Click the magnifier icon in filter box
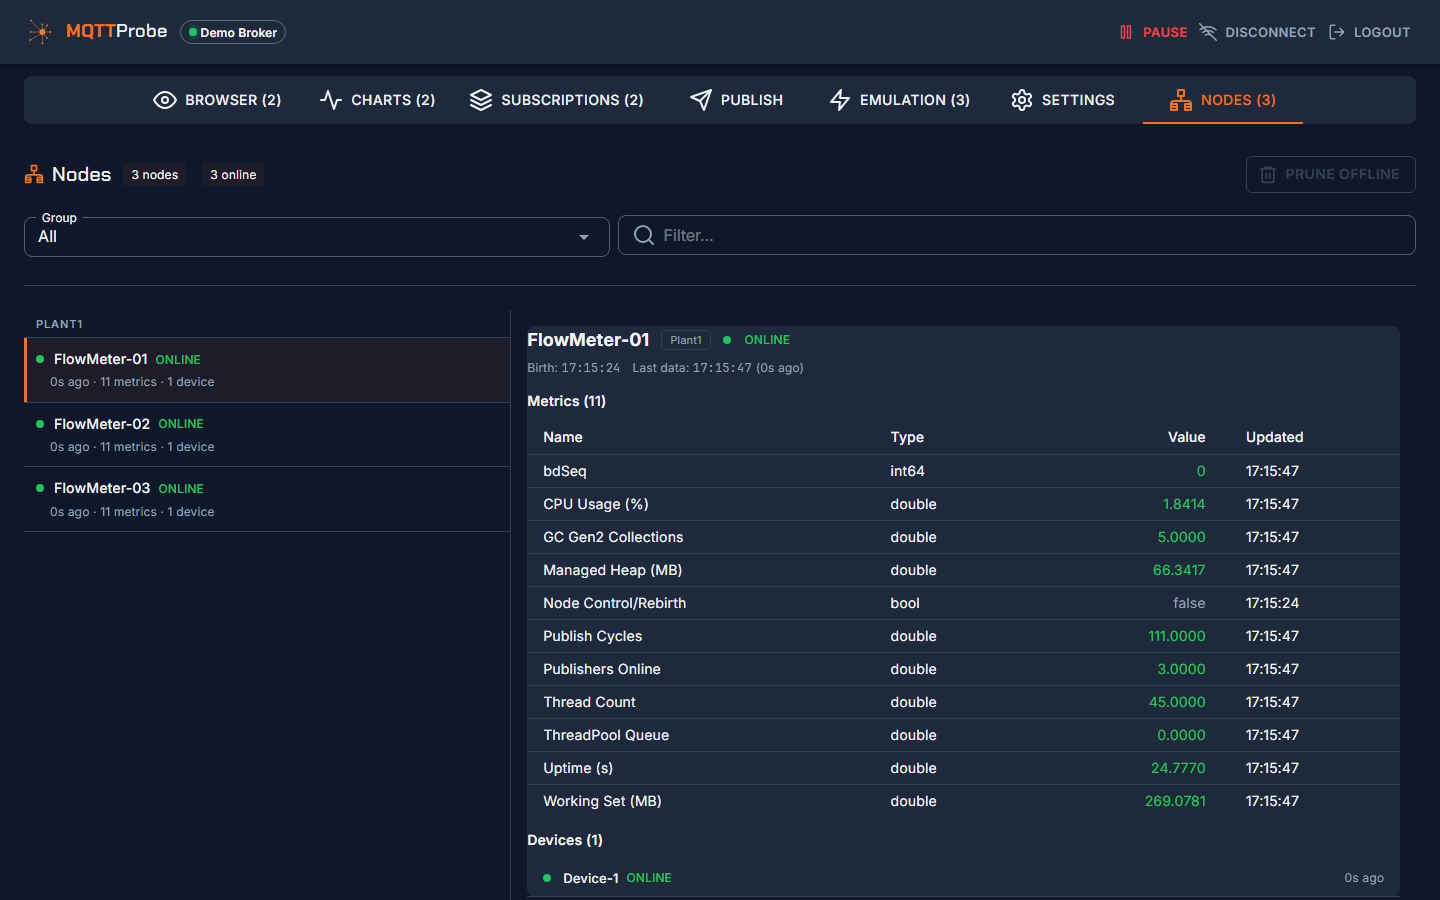 (x=644, y=235)
